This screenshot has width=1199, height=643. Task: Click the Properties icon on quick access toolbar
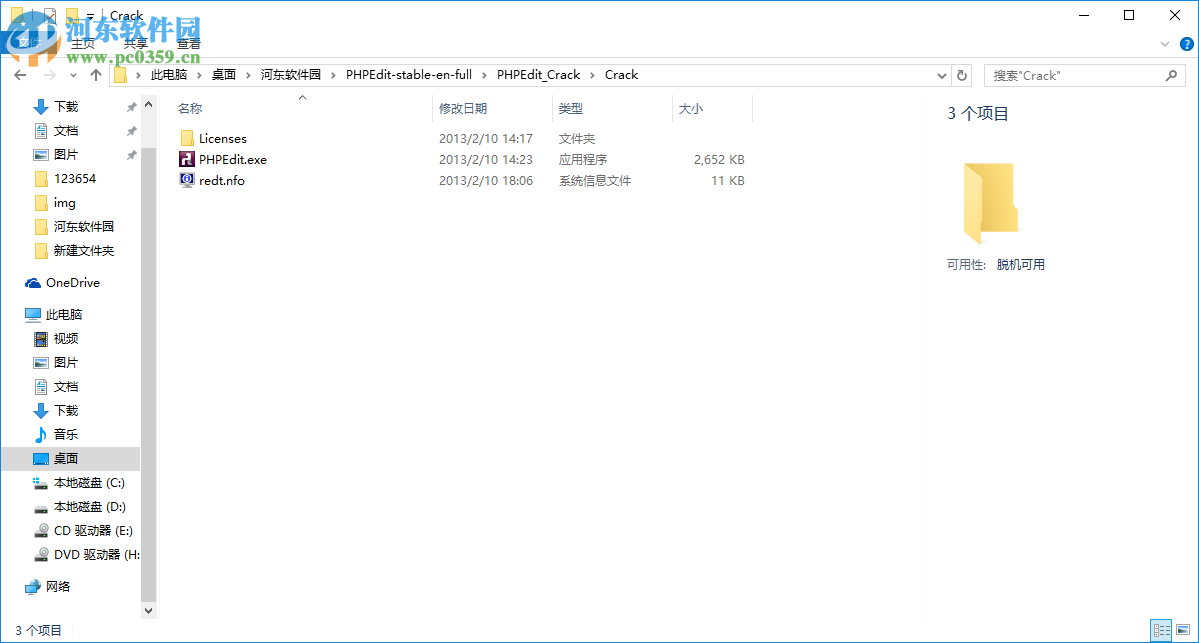coord(49,14)
